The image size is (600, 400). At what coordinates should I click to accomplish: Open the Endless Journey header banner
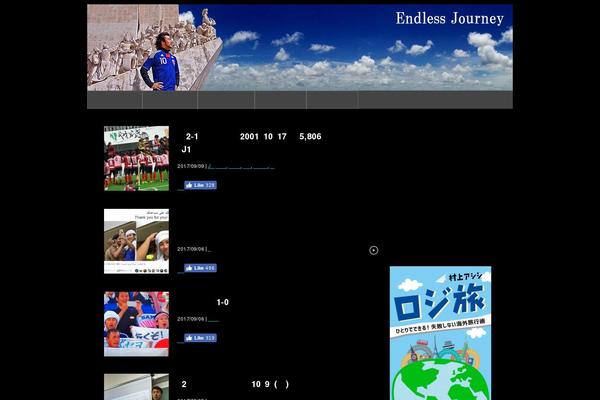coord(300,47)
